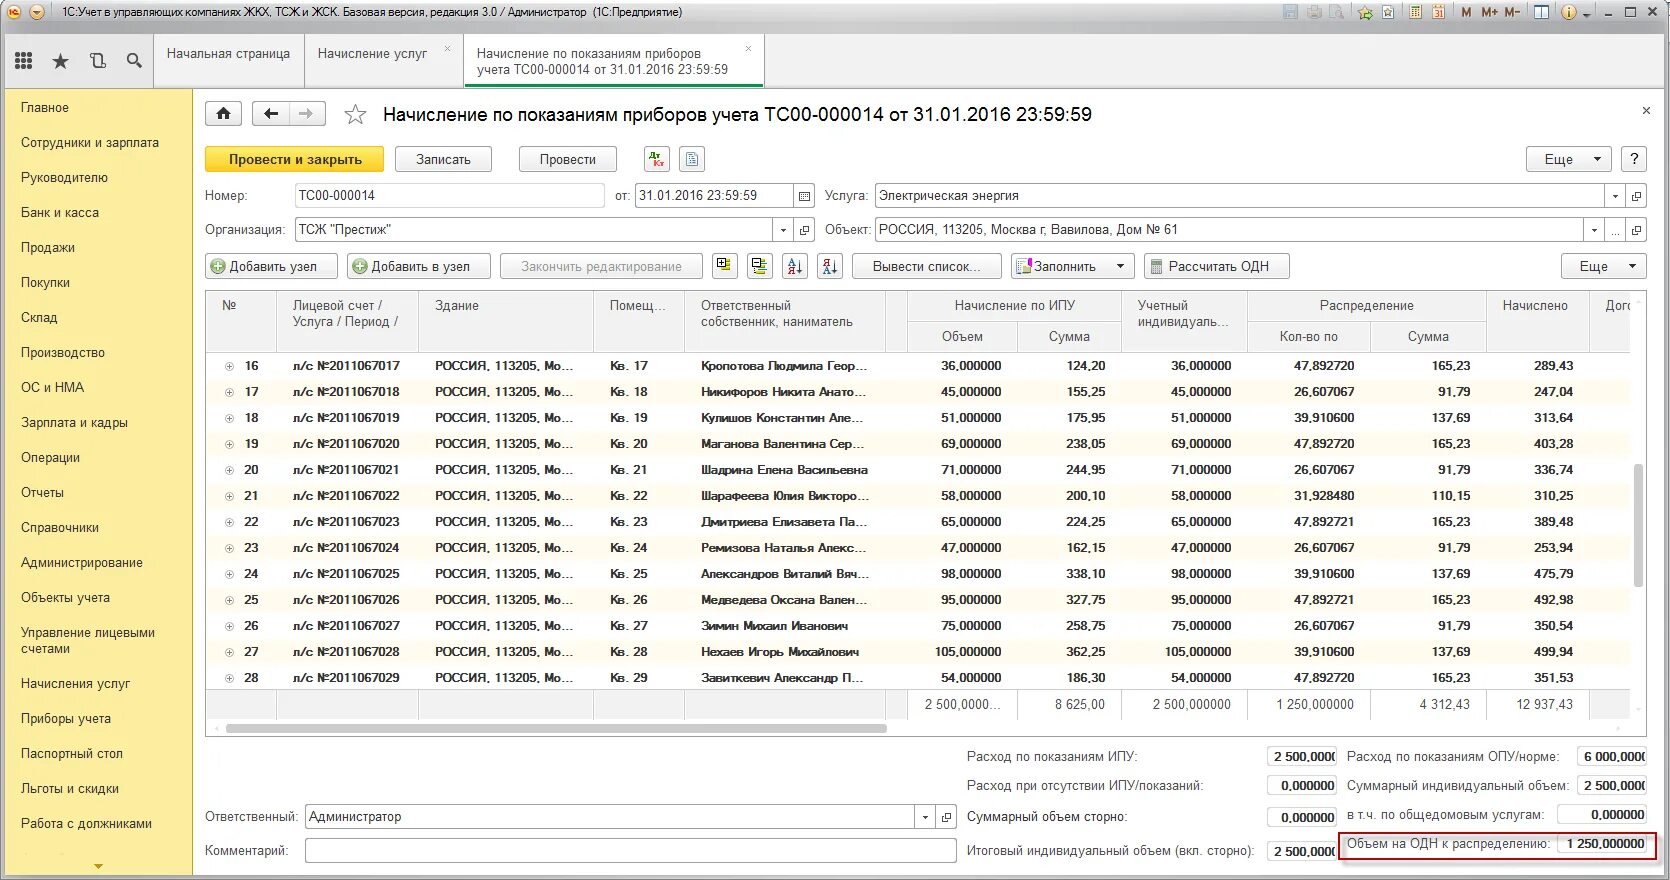Show Дт/Кт postings icon
Viewport: 1670px width, 880px height.
coord(657,159)
